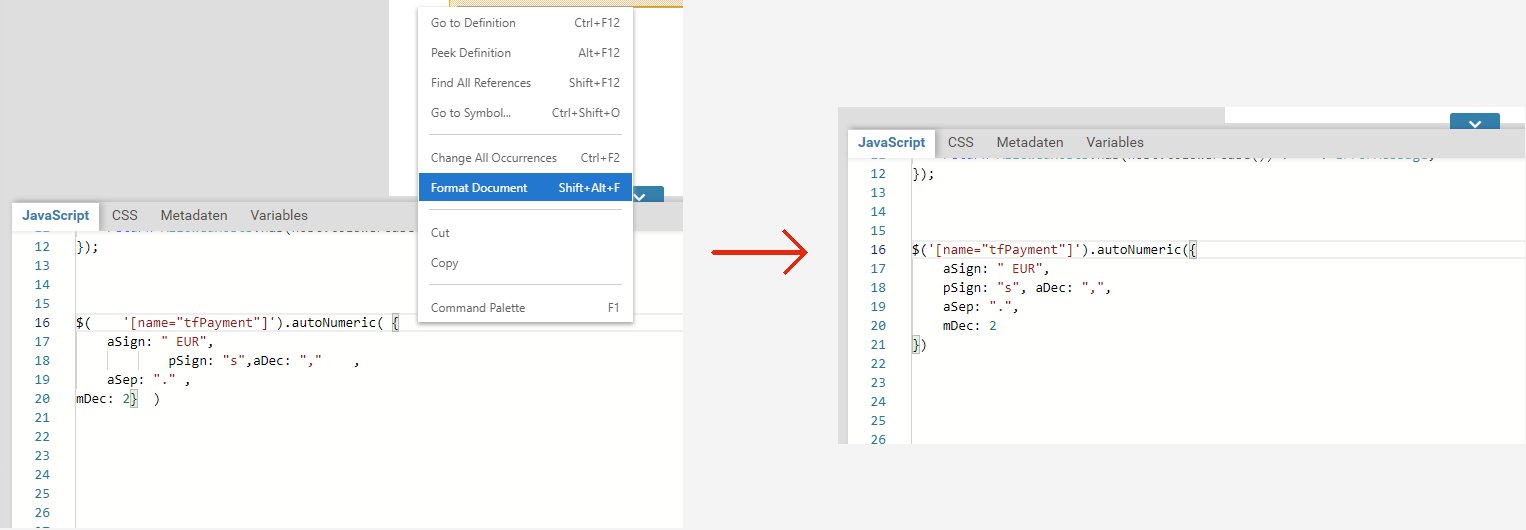
Task: Click JavaScript tab in unformatted editor
Action: tap(56, 215)
